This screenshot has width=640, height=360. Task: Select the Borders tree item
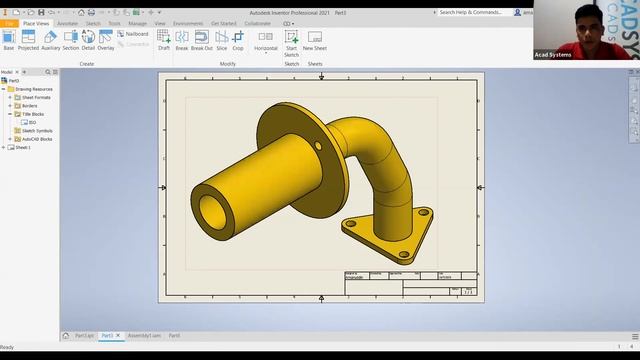click(26, 106)
